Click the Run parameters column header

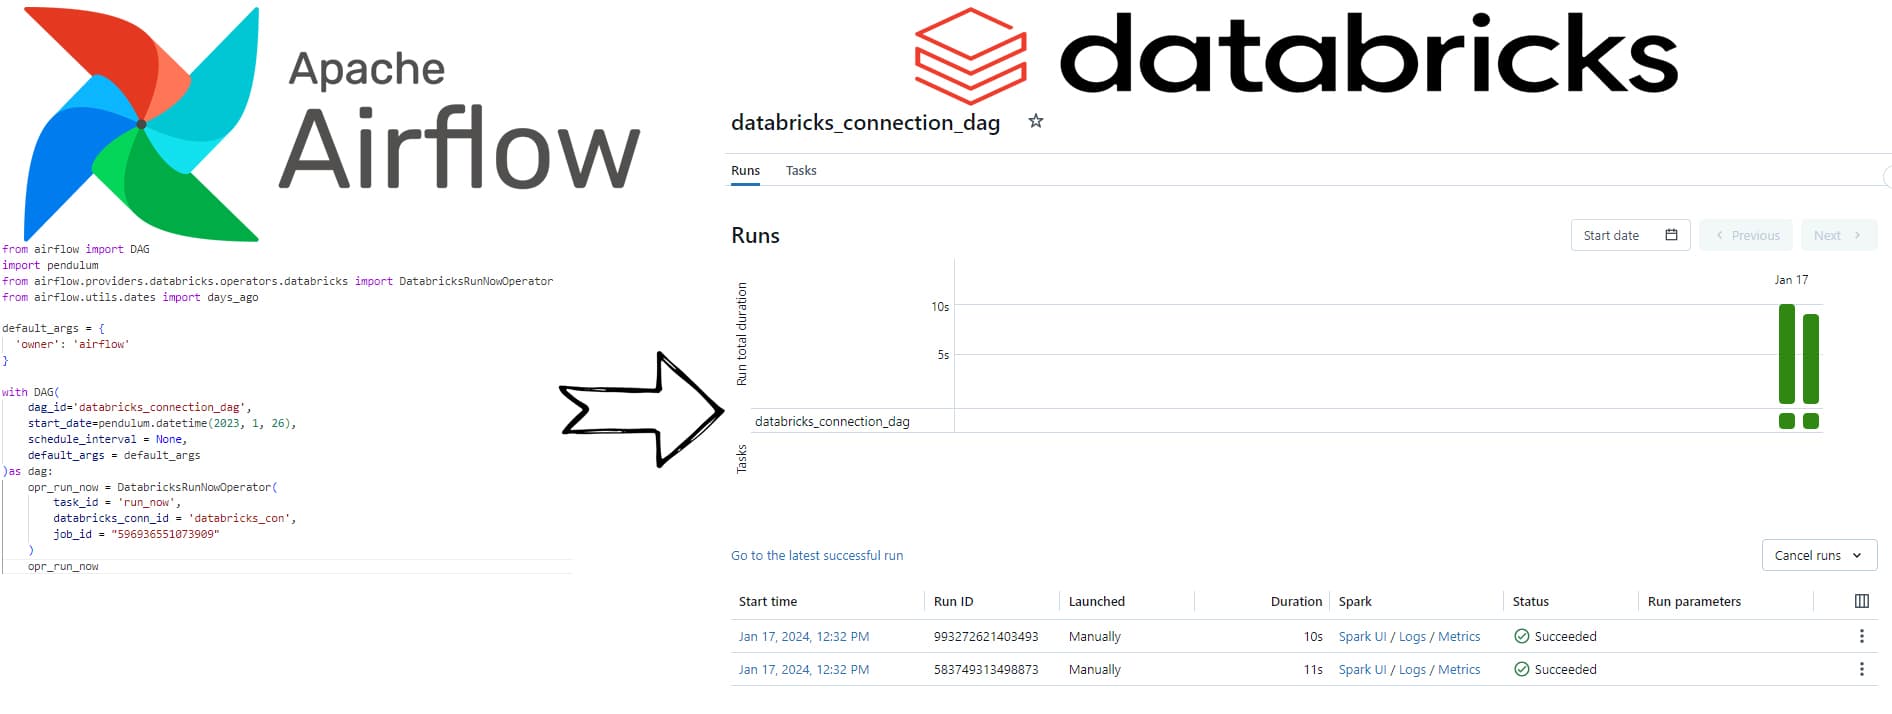pos(1694,601)
